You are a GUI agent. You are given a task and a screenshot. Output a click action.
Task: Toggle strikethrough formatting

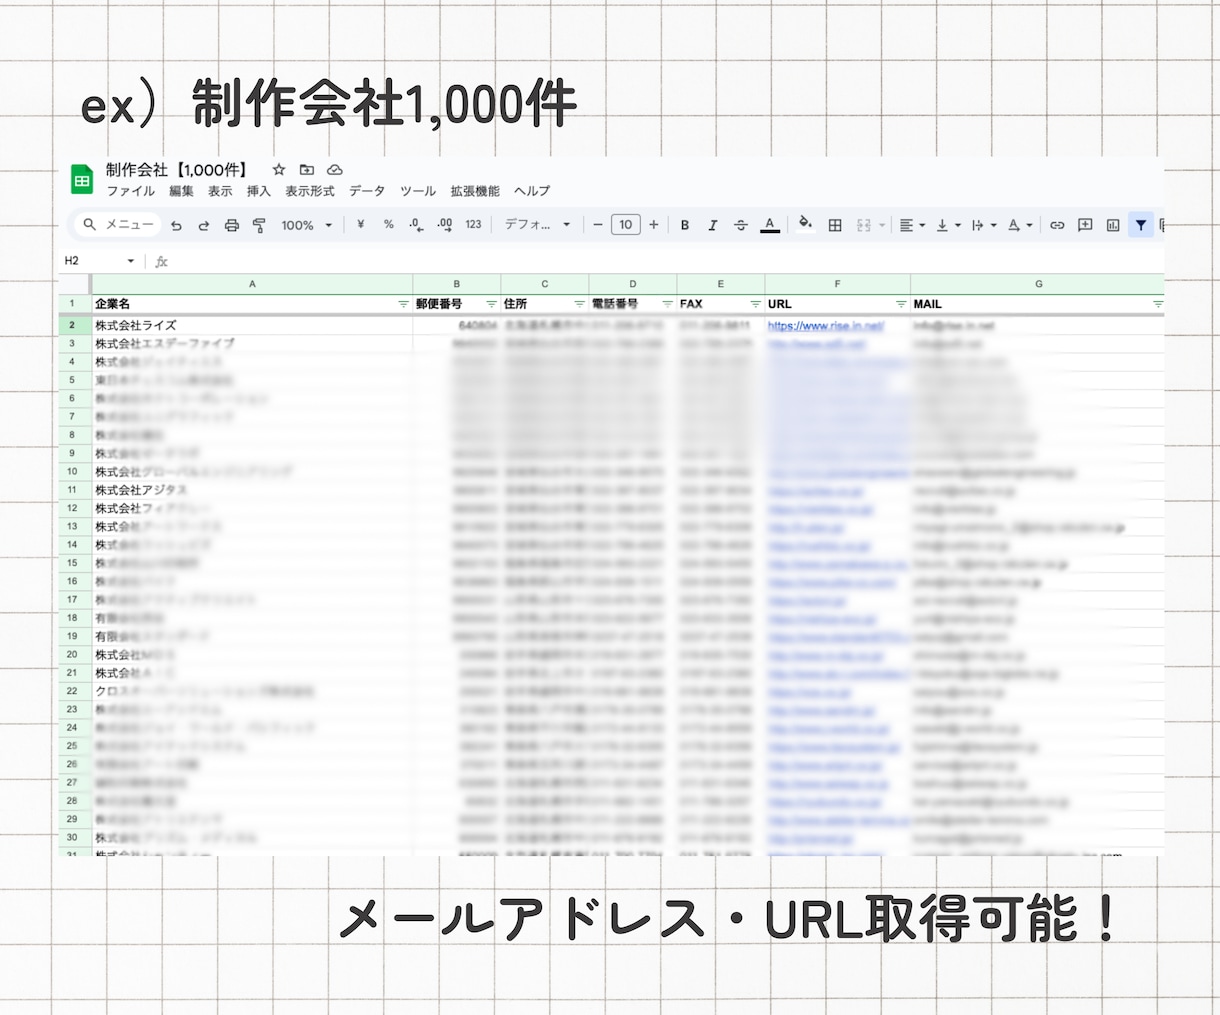click(741, 225)
